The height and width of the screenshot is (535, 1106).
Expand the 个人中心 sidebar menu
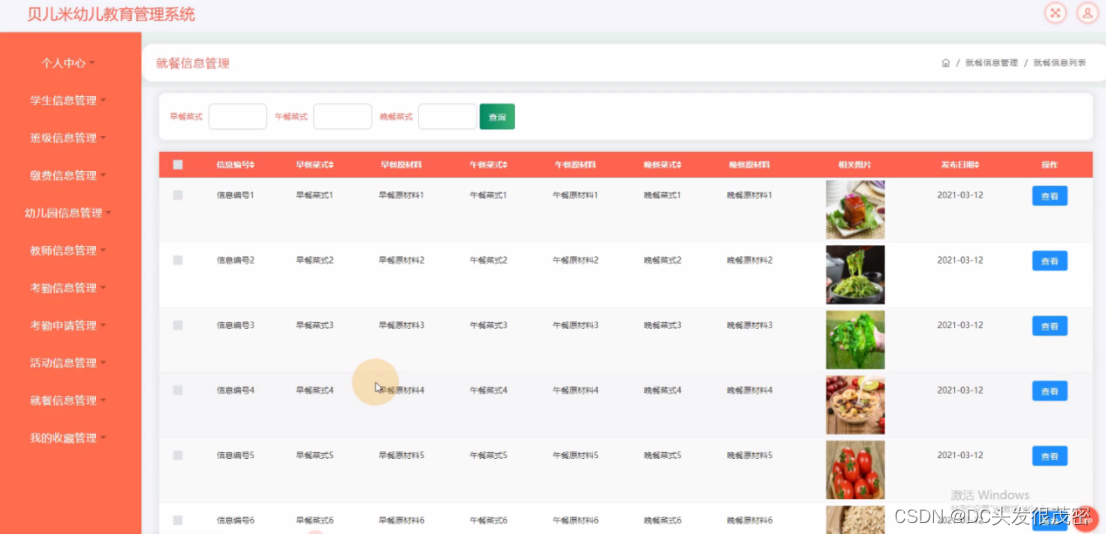click(x=68, y=63)
